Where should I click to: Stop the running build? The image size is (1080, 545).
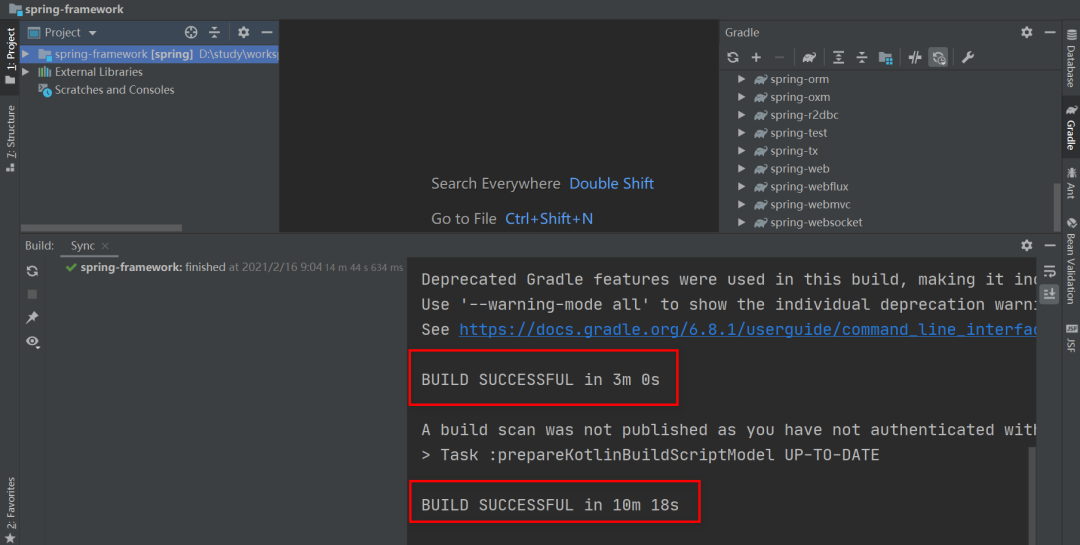(x=32, y=294)
